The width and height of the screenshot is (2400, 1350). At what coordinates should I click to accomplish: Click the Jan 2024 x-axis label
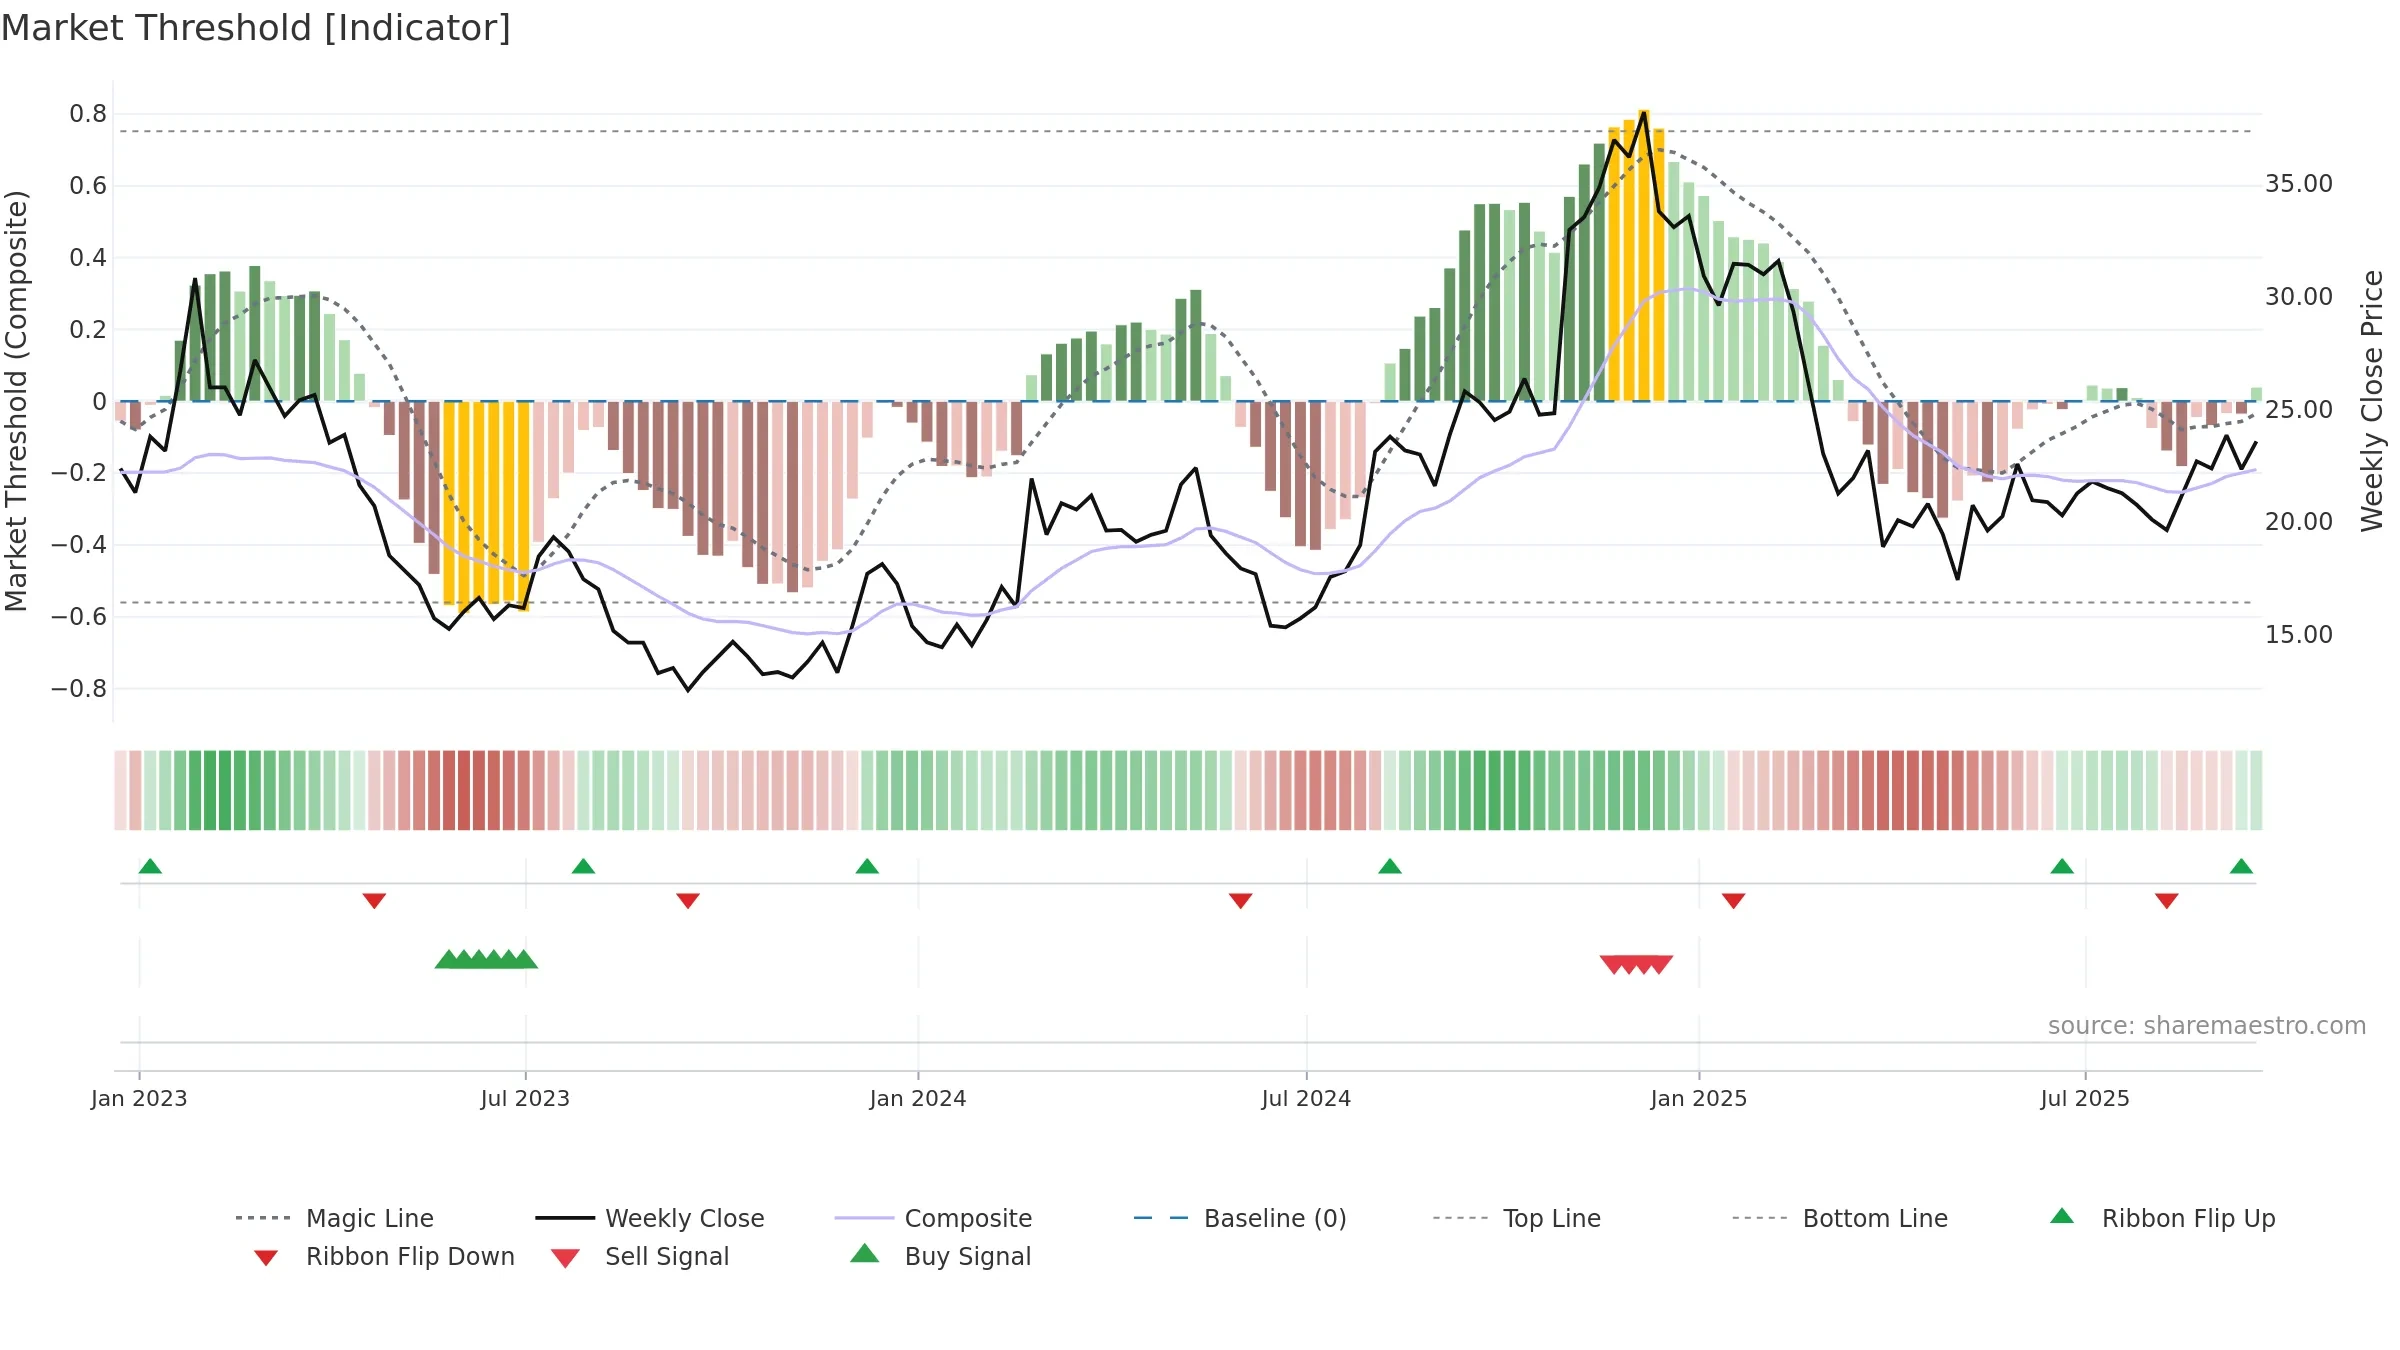coord(918,1098)
